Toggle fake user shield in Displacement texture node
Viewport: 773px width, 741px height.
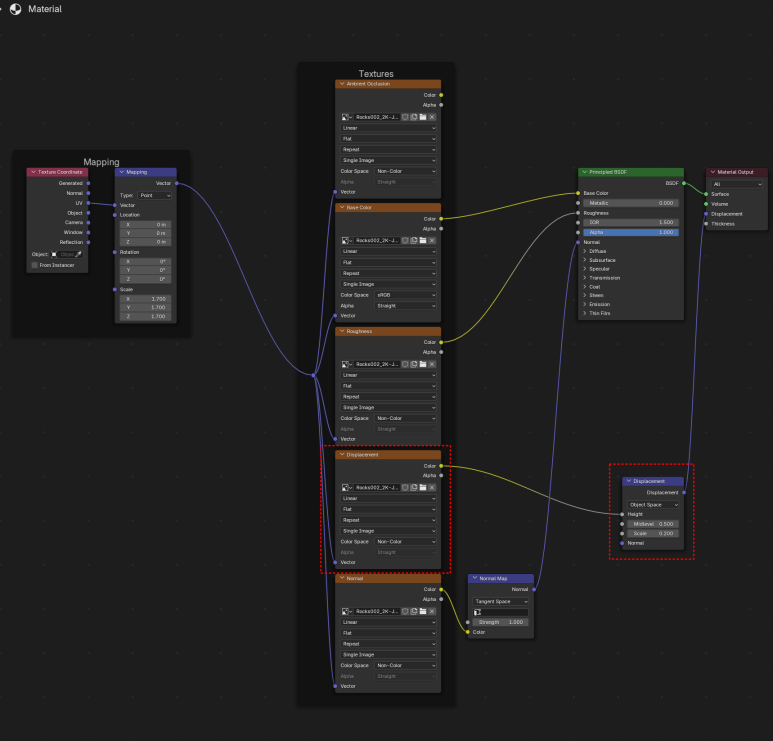[x=405, y=488]
